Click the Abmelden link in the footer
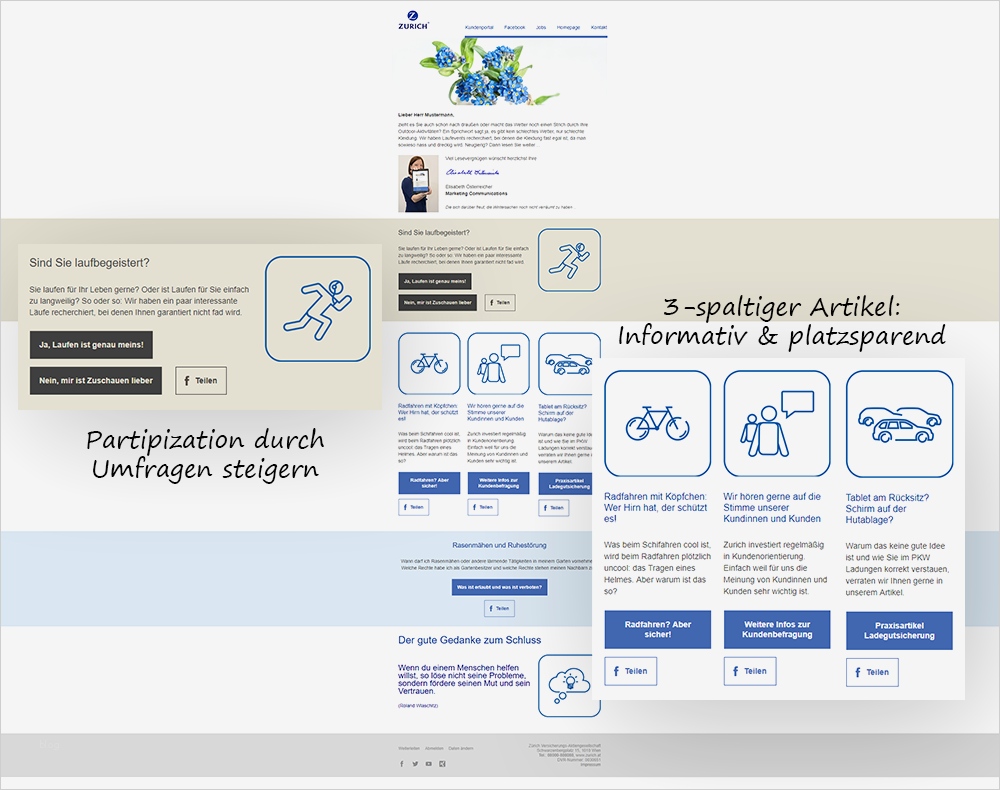1000x790 pixels. click(435, 748)
